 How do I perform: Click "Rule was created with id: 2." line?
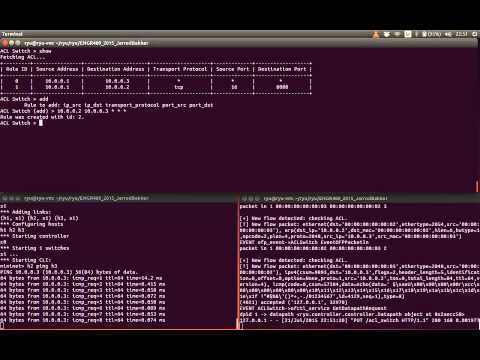pyautogui.click(x=42, y=117)
